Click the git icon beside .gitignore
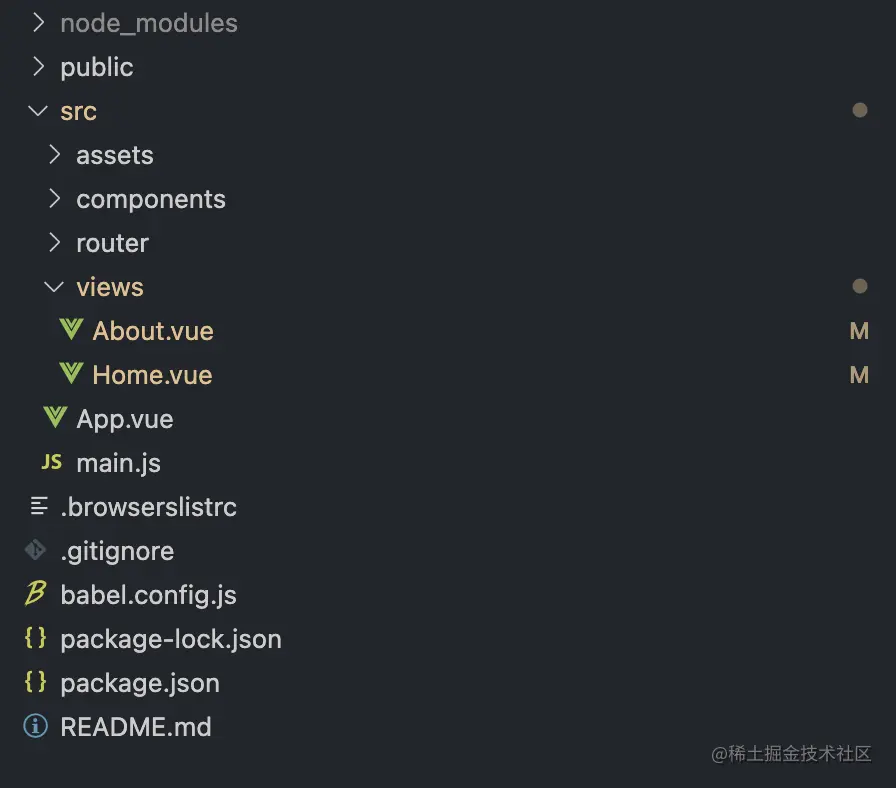Screen dimensions: 896x788 click(x=36, y=550)
